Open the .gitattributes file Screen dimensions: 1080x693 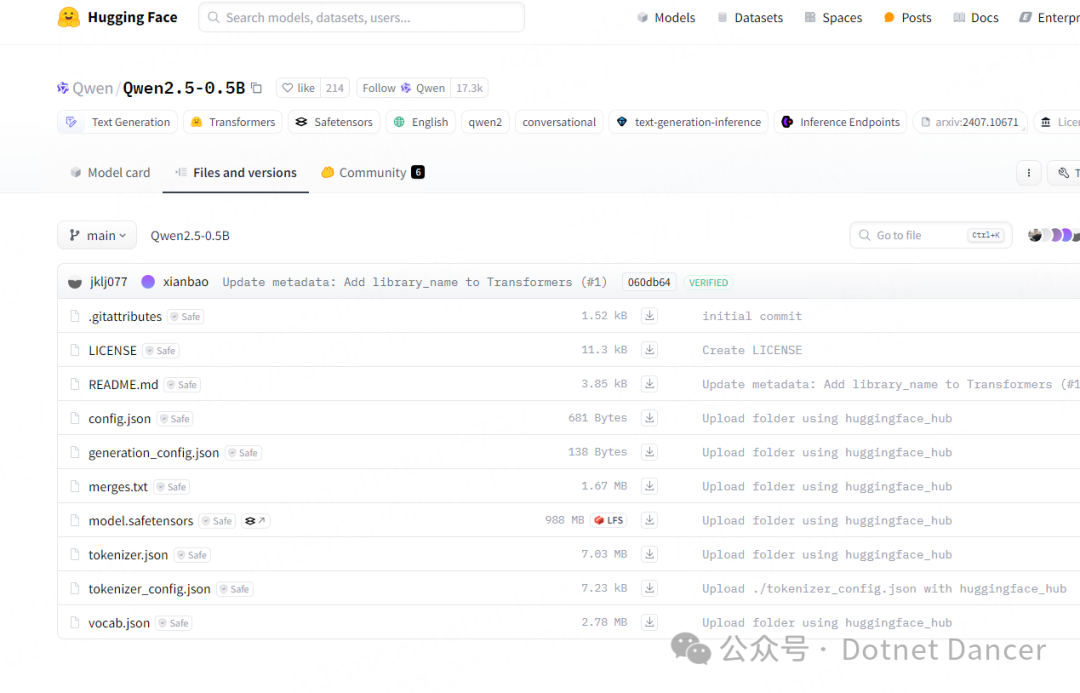125,316
